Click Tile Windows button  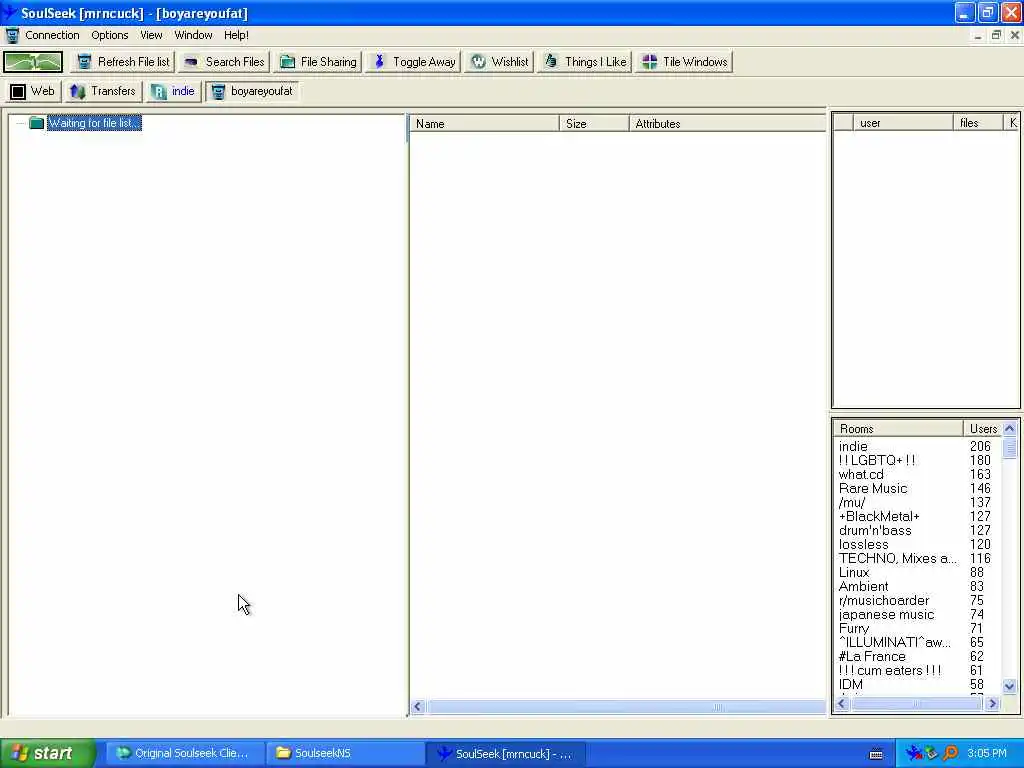pos(684,62)
